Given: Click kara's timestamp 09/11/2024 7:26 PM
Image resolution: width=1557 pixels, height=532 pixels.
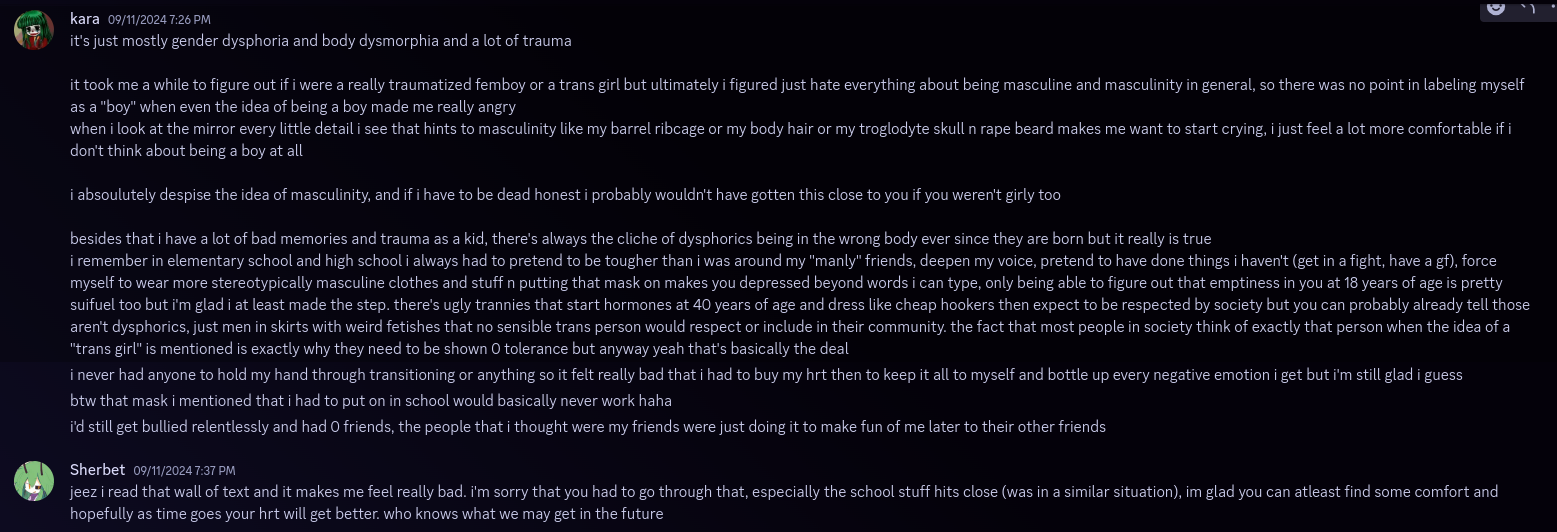Looking at the screenshot, I should coord(159,20).
